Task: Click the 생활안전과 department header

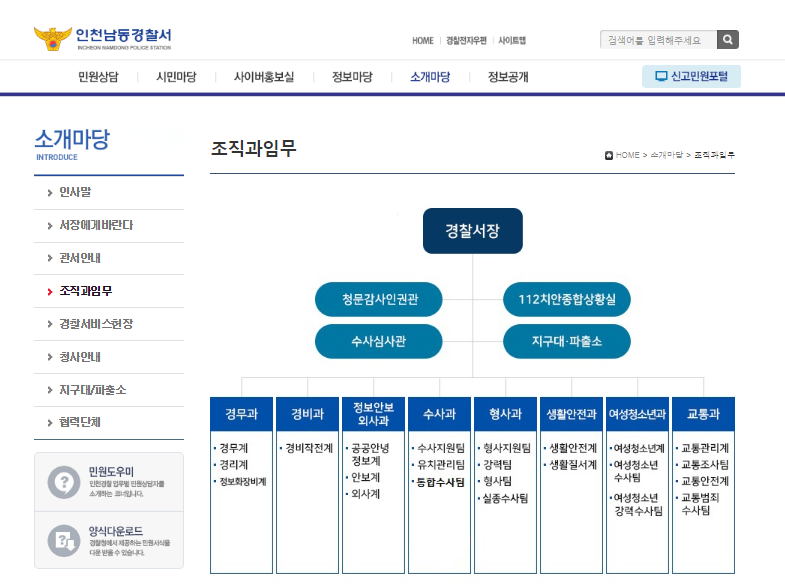Action: 571,414
